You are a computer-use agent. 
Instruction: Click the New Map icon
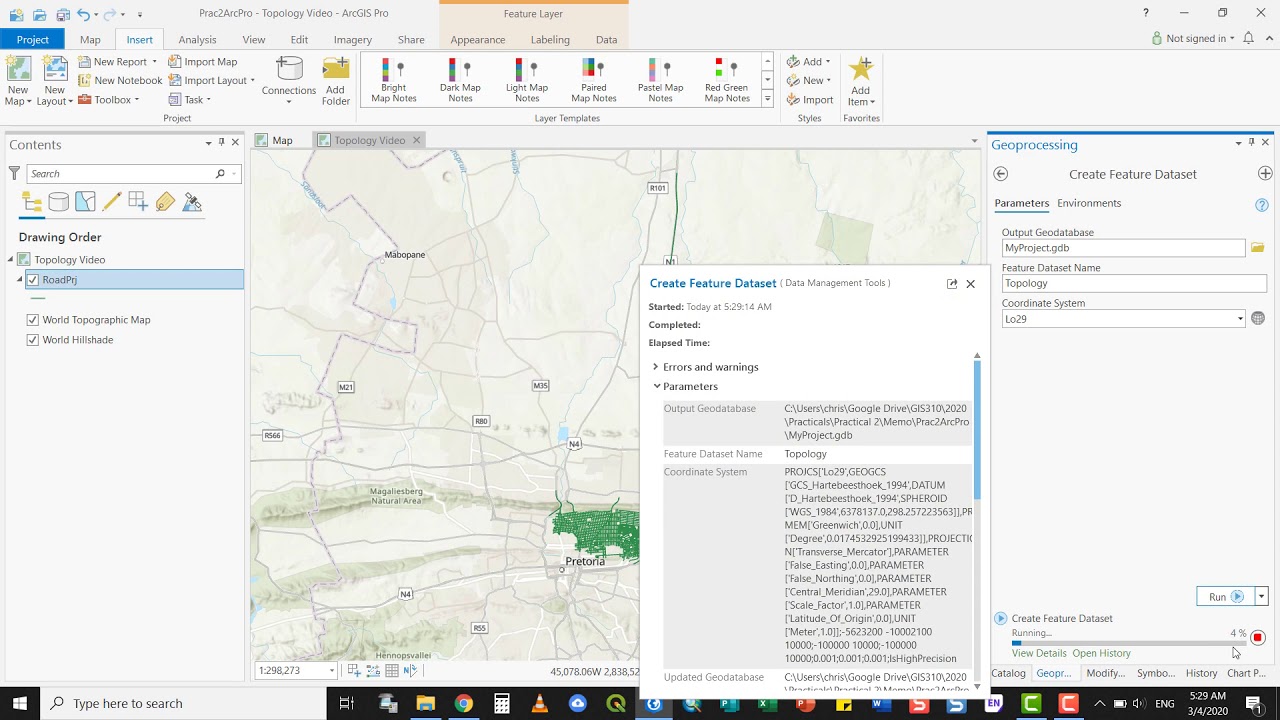click(18, 70)
